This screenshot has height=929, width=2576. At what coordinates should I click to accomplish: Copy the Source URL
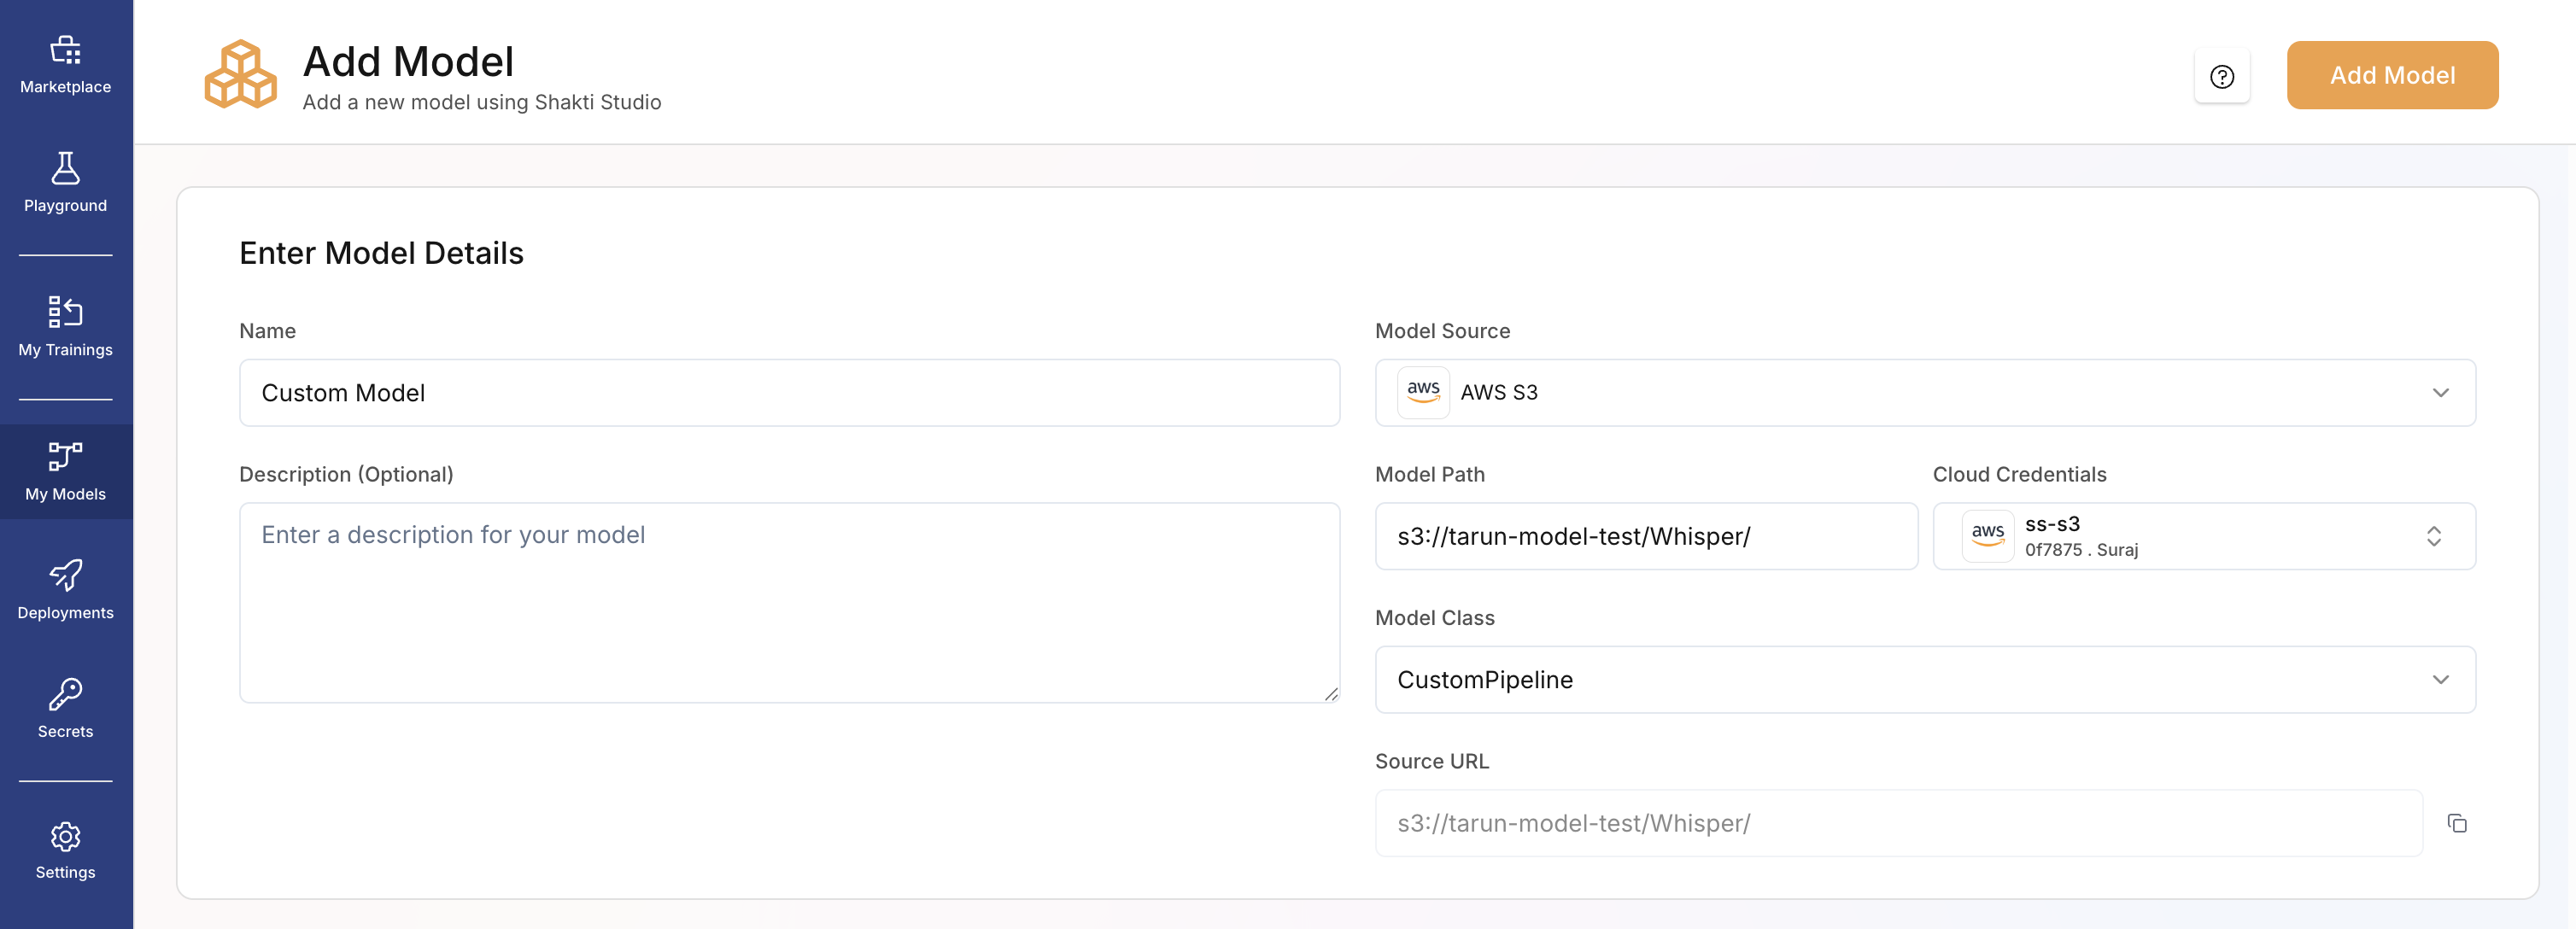2456,823
